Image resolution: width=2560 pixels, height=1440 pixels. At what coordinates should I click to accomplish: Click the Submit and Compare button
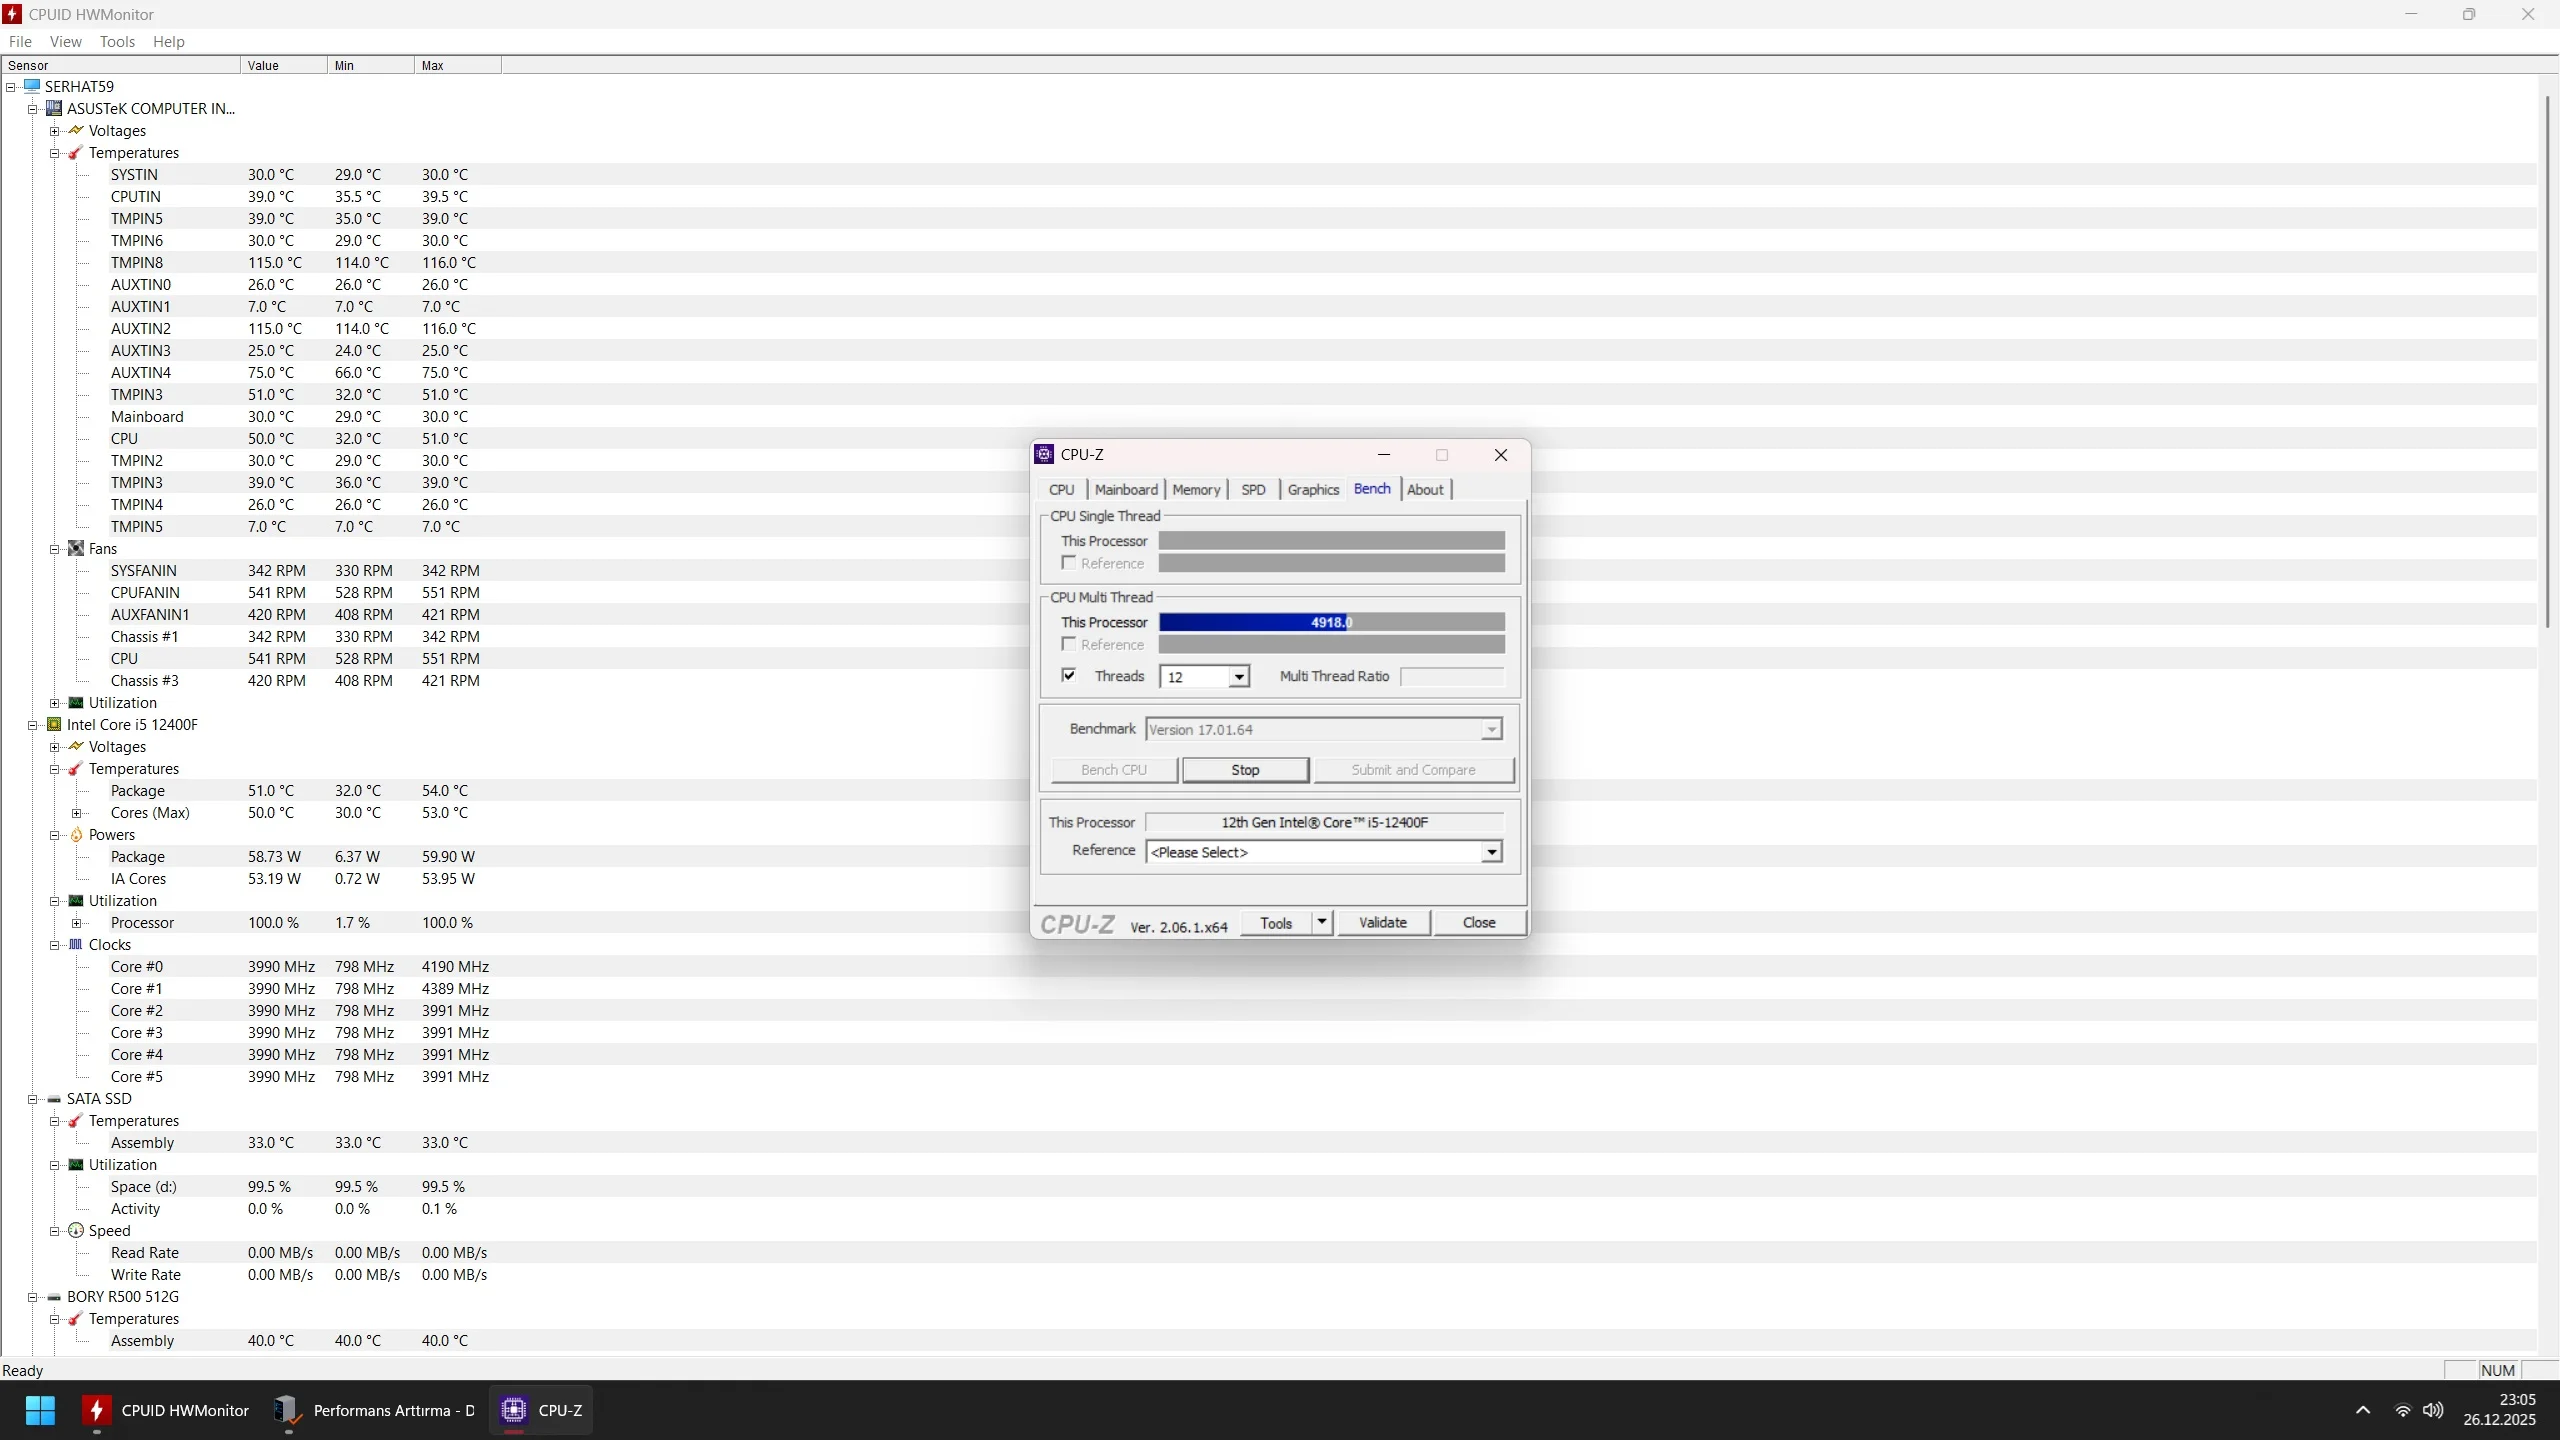[1413, 769]
